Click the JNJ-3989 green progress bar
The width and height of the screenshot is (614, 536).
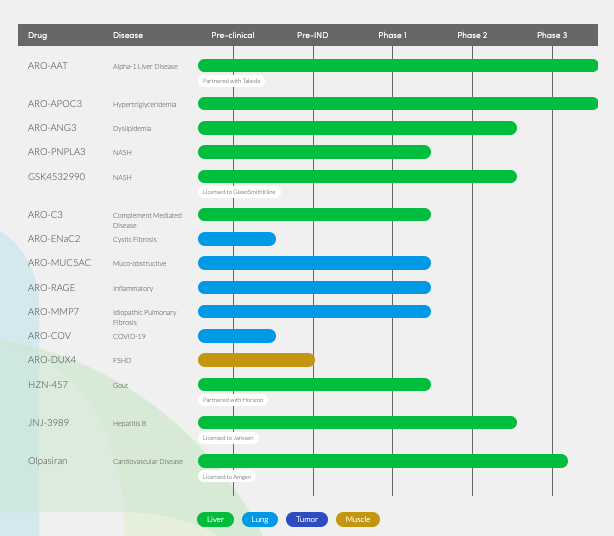pyautogui.click(x=358, y=422)
